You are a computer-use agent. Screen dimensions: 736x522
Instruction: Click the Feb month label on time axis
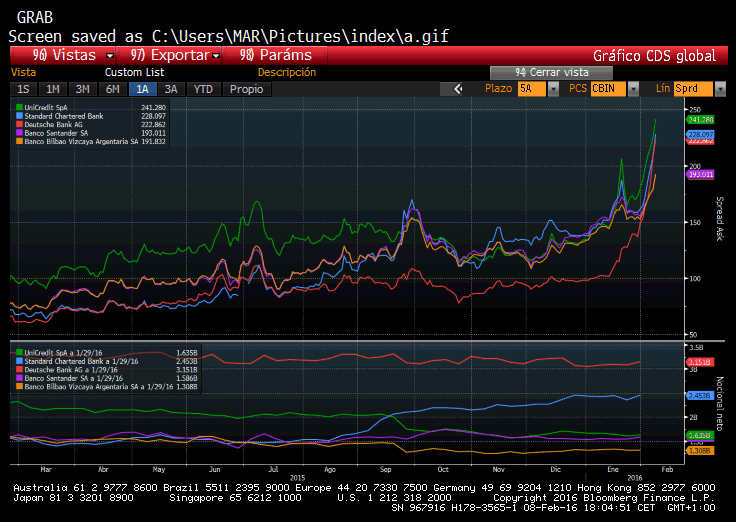click(x=667, y=469)
